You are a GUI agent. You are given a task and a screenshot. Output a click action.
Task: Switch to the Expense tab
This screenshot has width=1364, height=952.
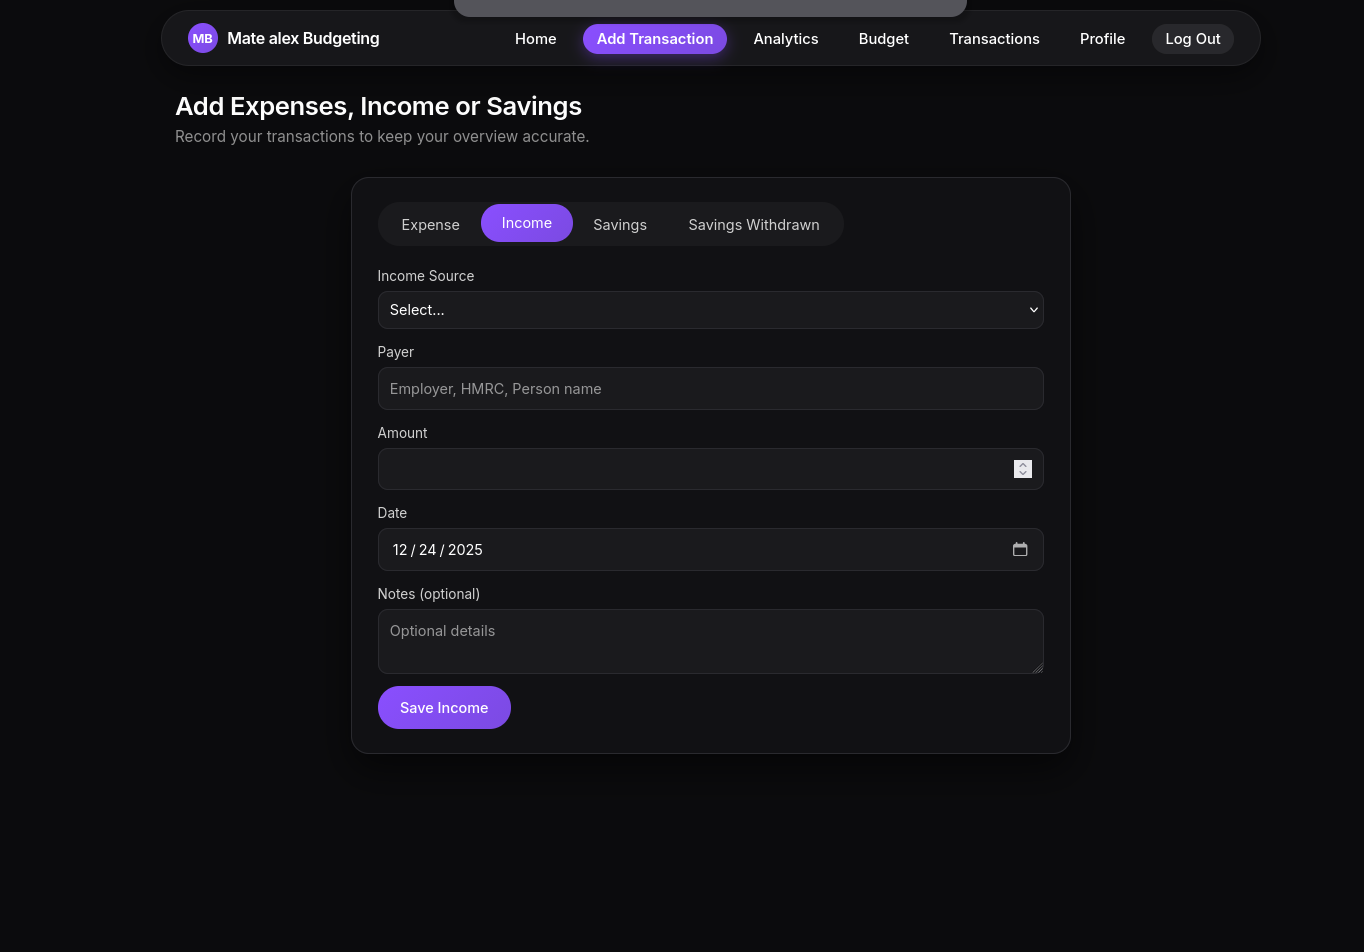click(430, 224)
